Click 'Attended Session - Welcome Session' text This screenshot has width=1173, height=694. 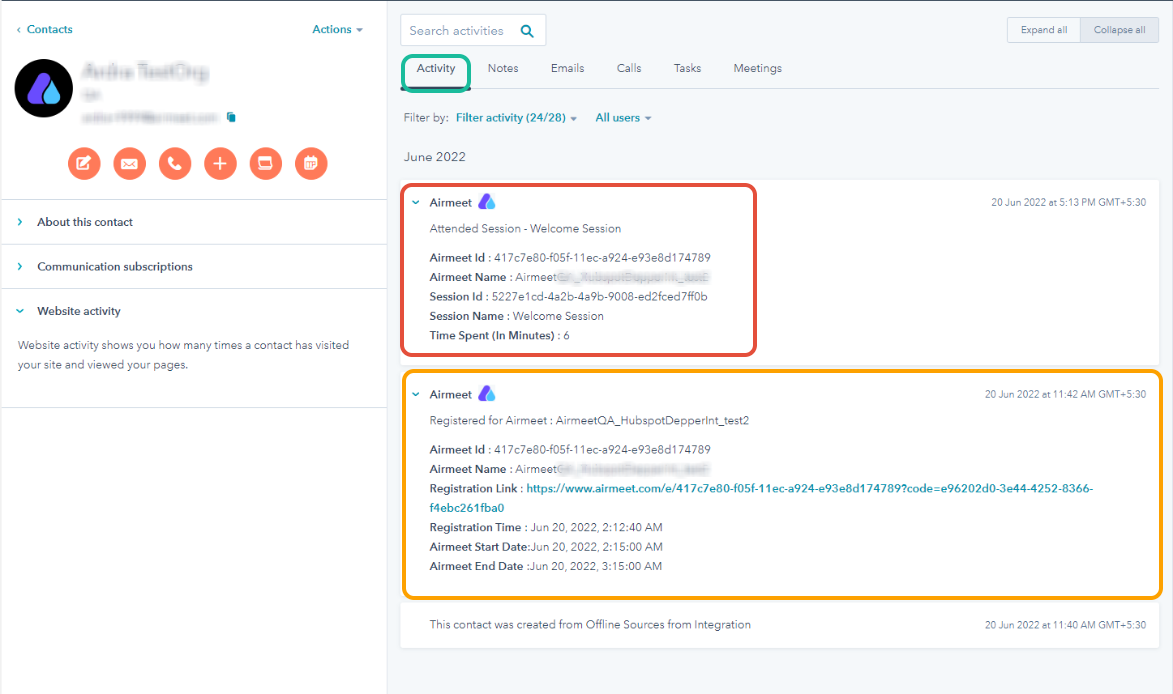525,229
